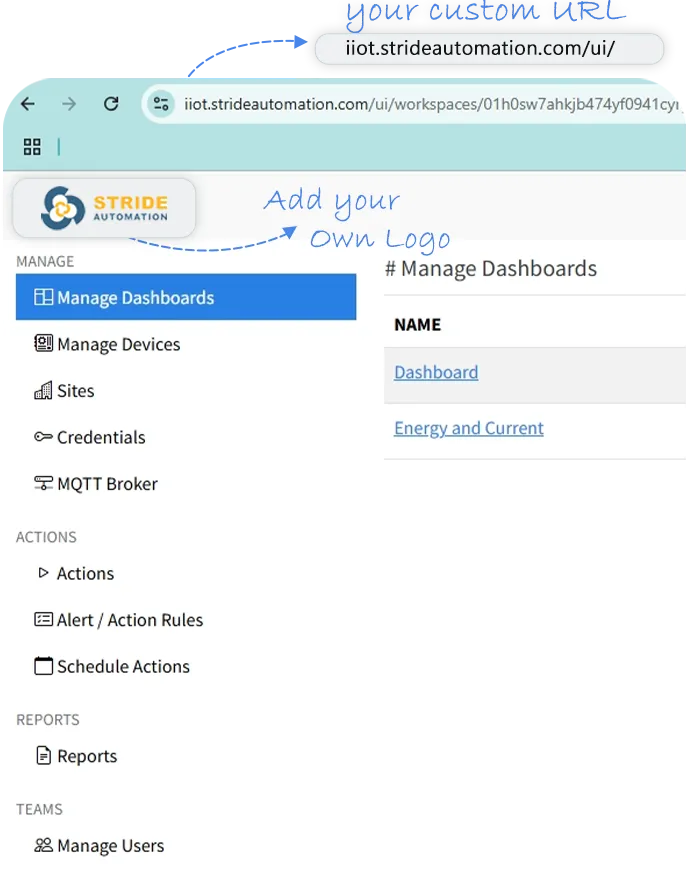The width and height of the screenshot is (688, 878).
Task: Click the Schedule Actions calendar icon
Action: click(43, 666)
